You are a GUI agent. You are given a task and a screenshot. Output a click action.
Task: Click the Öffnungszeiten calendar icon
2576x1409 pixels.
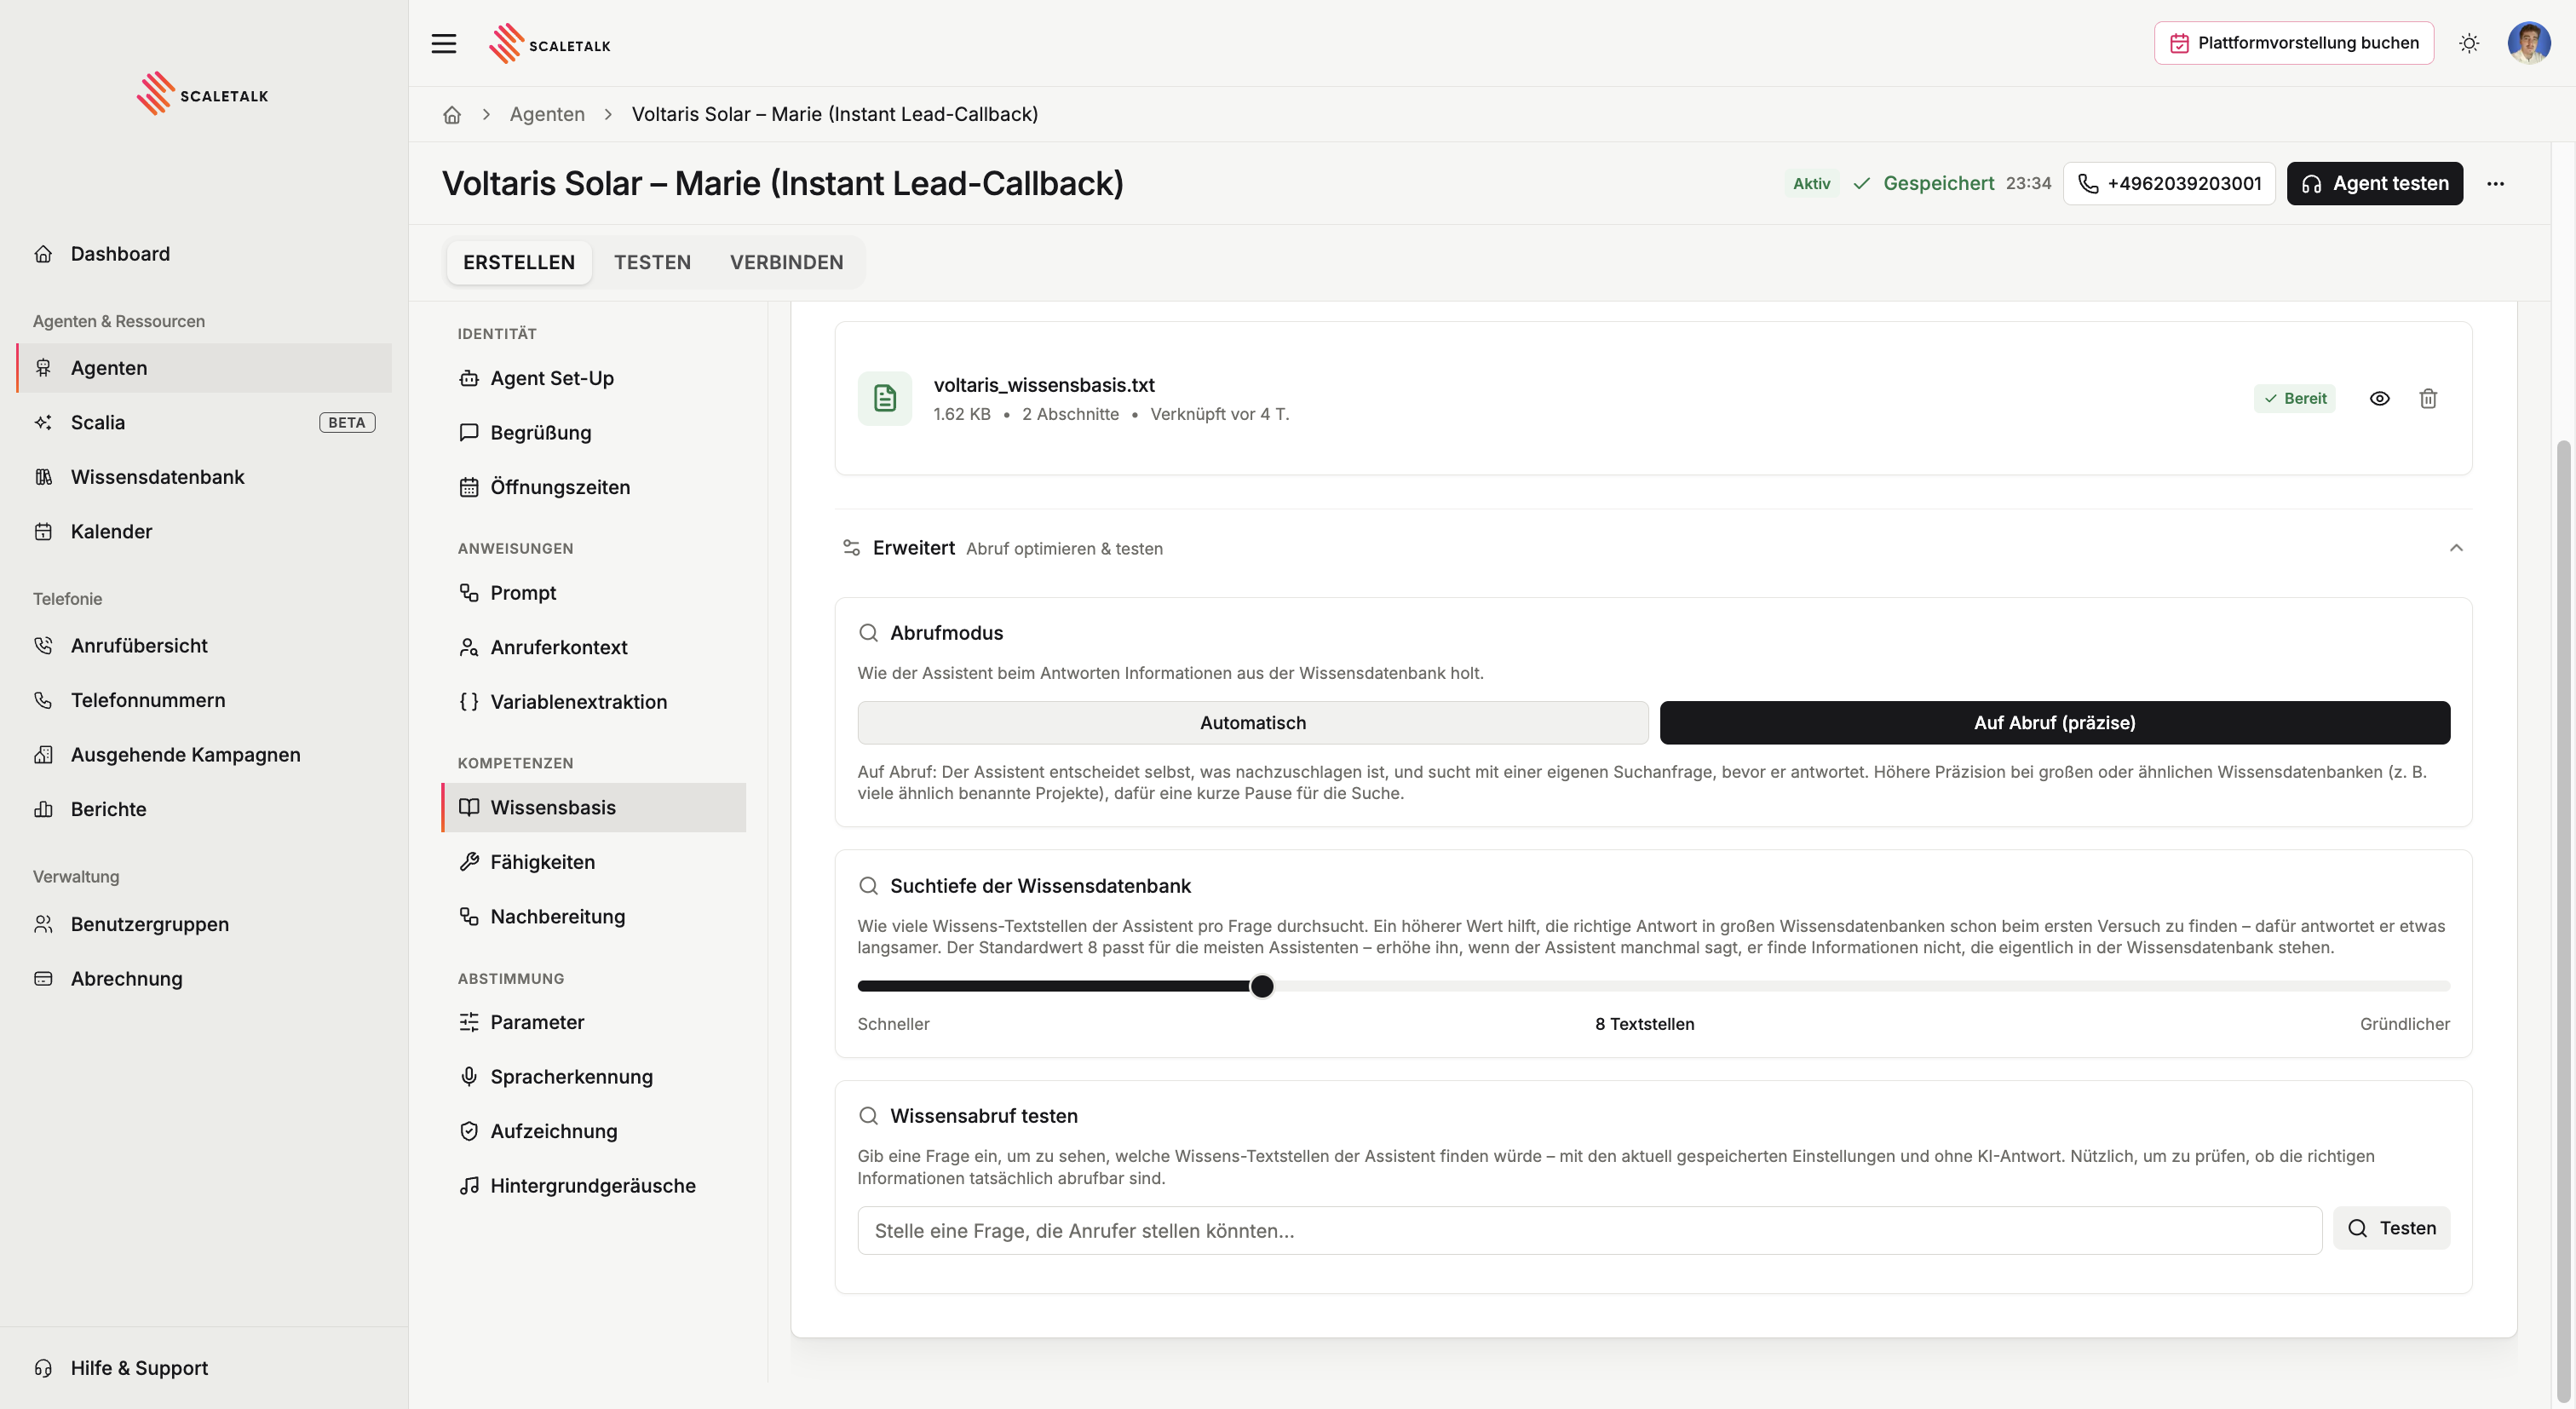469,487
